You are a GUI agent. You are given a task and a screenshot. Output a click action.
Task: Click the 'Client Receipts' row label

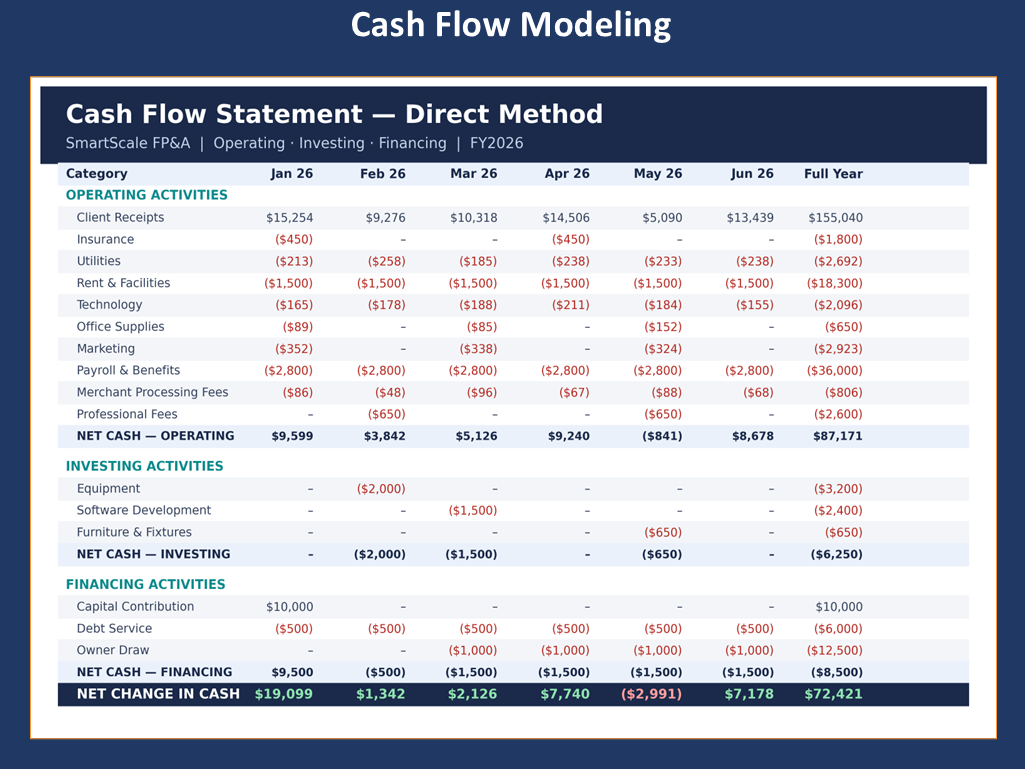[x=120, y=218]
